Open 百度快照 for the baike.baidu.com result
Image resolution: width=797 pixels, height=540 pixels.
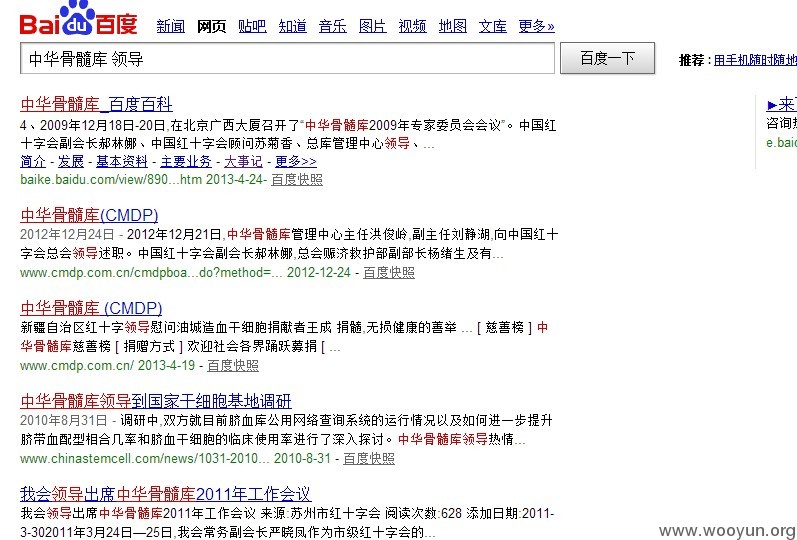click(297, 179)
